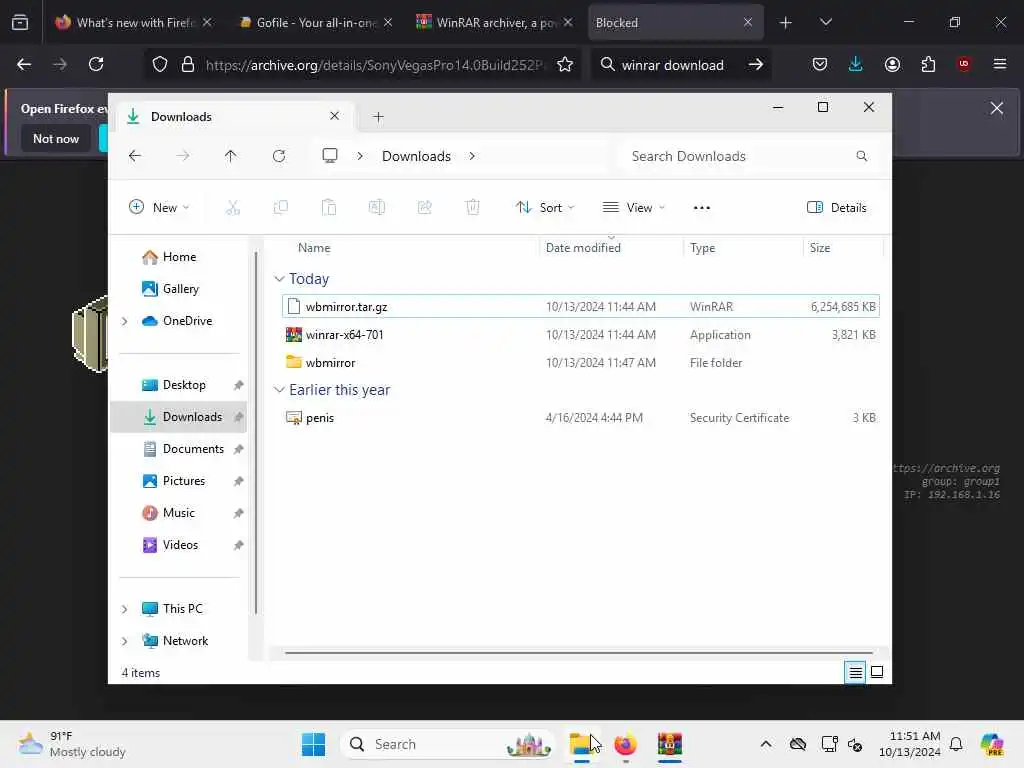The image size is (1024, 768).
Task: Click the Save to Pocket icon
Action: pyautogui.click(x=820, y=64)
